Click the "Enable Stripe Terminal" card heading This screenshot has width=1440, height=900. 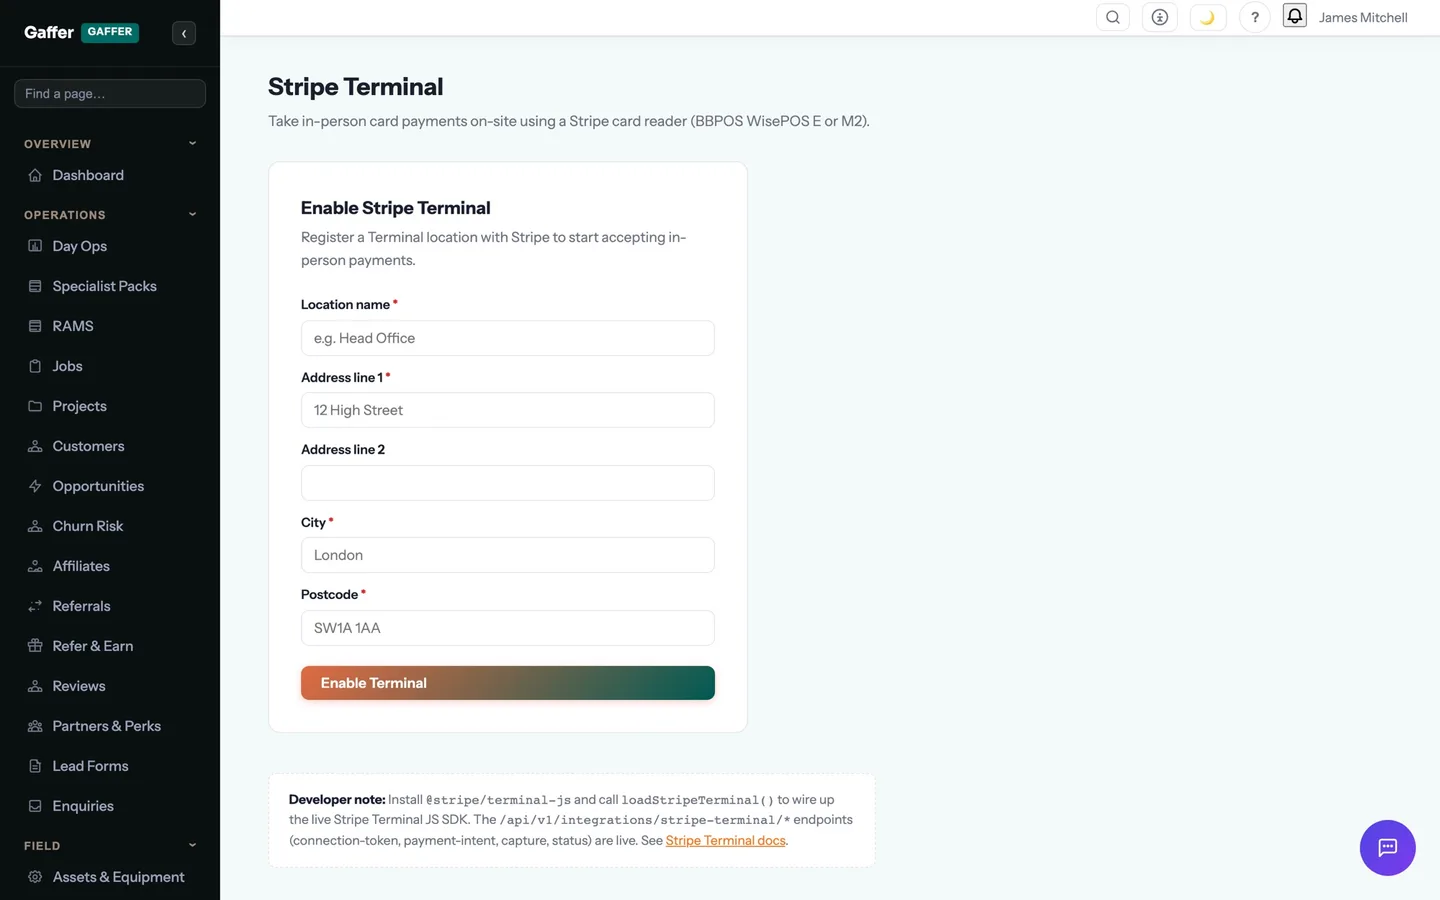(x=396, y=208)
